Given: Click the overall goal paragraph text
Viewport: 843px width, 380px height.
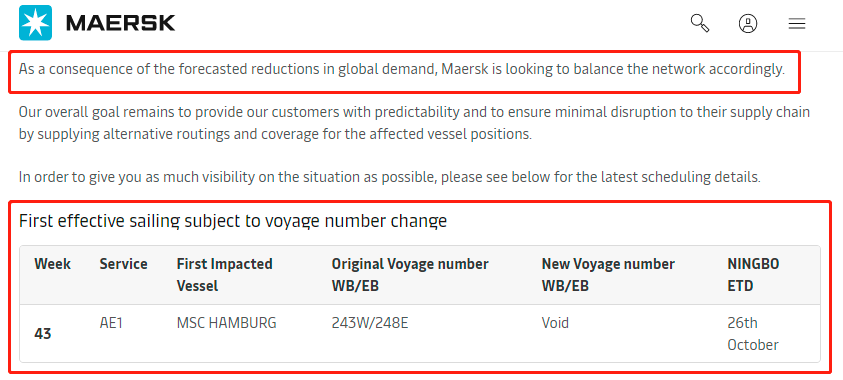Looking at the screenshot, I should (x=414, y=123).
